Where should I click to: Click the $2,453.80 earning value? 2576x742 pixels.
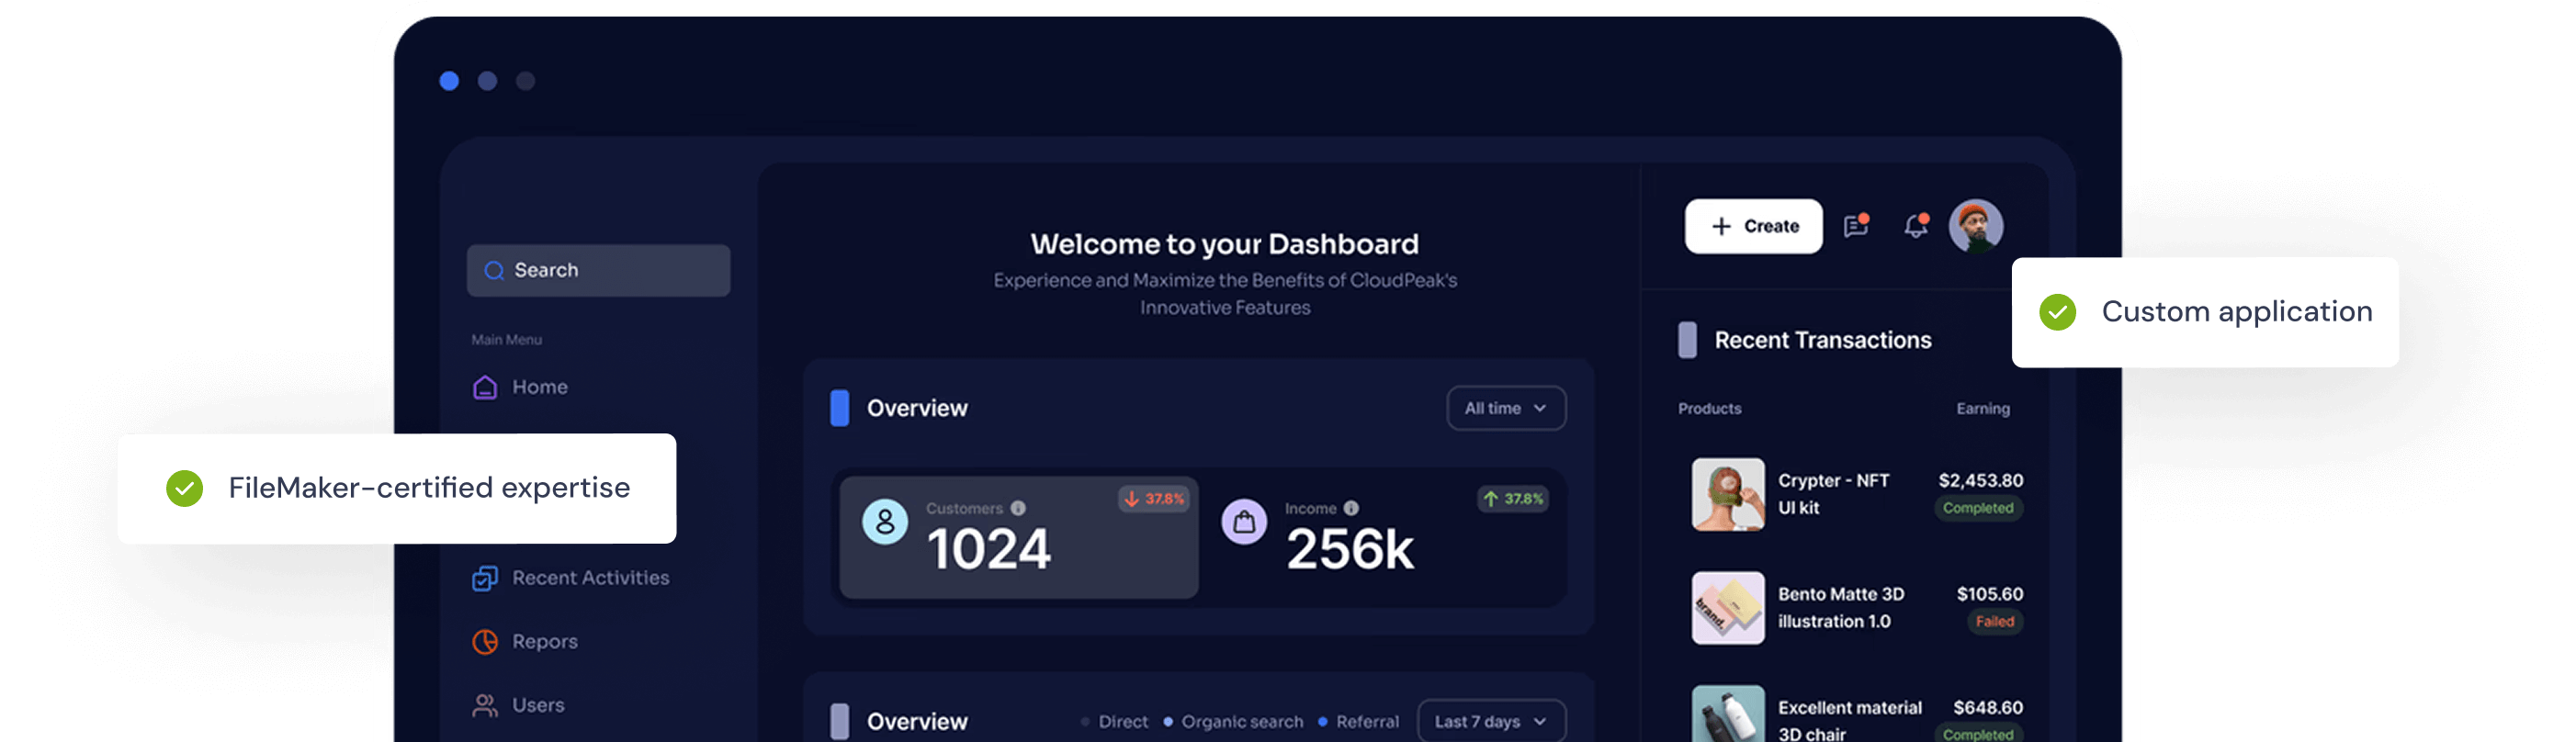click(x=1980, y=481)
